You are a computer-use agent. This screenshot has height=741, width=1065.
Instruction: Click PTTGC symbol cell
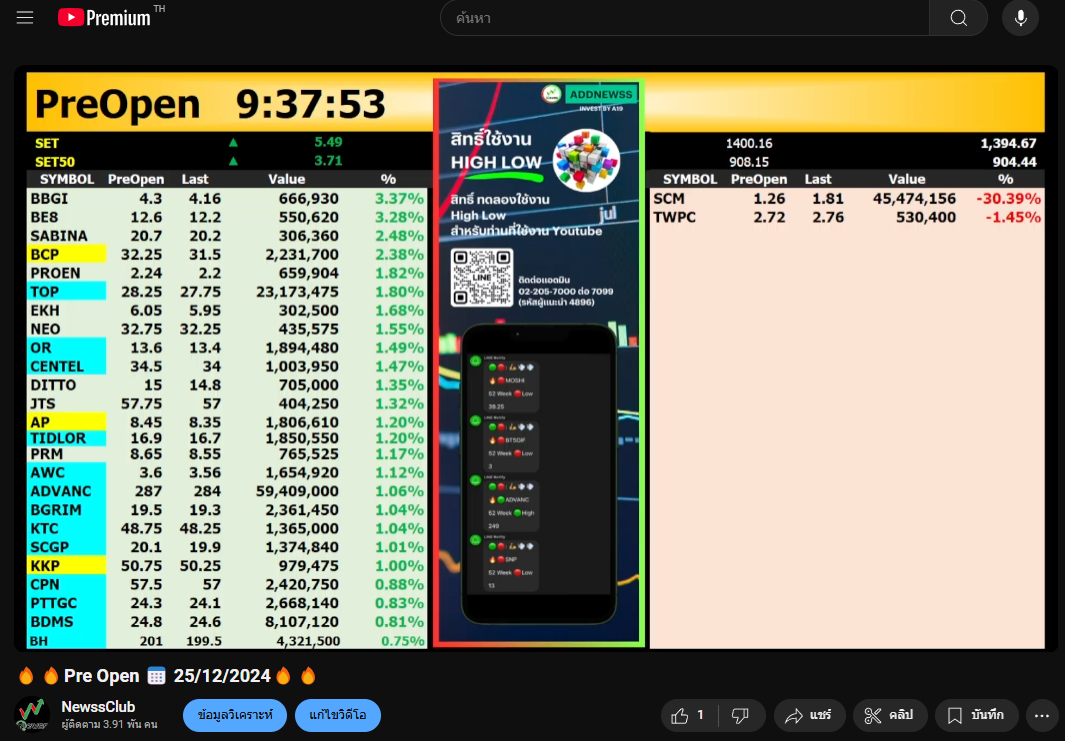click(x=67, y=603)
